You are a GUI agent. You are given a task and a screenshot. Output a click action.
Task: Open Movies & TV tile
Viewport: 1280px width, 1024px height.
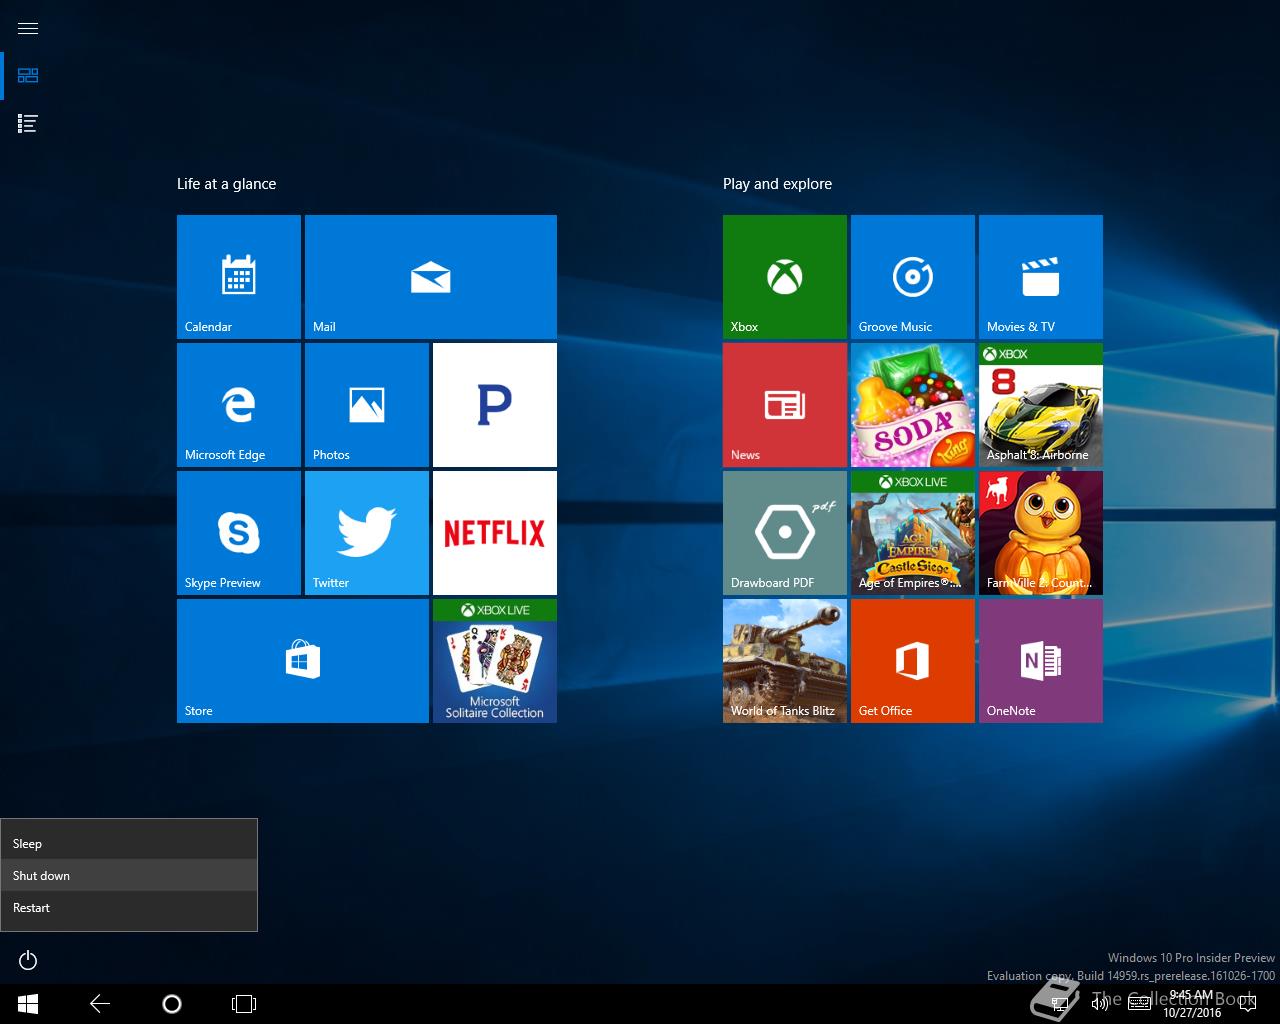[1041, 277]
